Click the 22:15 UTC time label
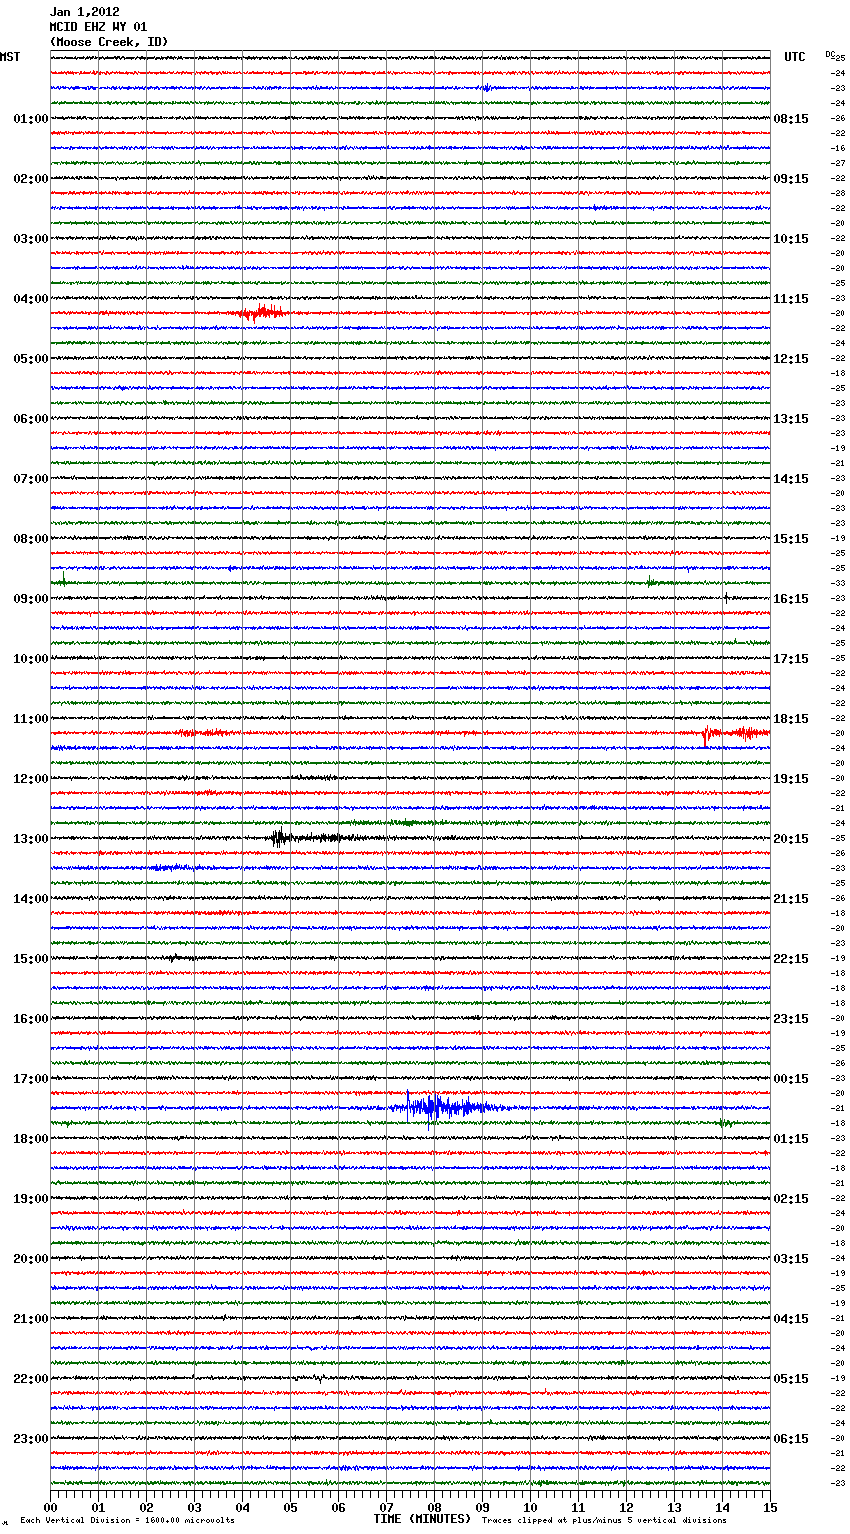Screen dimensions: 850x1534 click(x=791, y=959)
